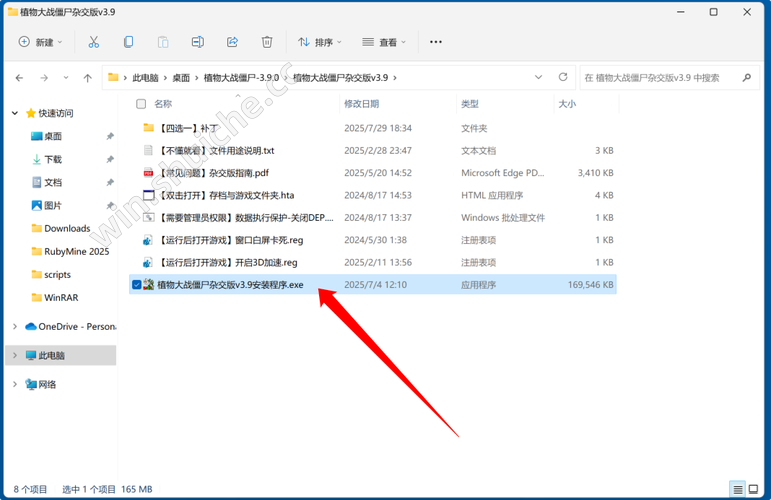Switch to details view in status bar
The height and width of the screenshot is (500, 771).
[738, 489]
